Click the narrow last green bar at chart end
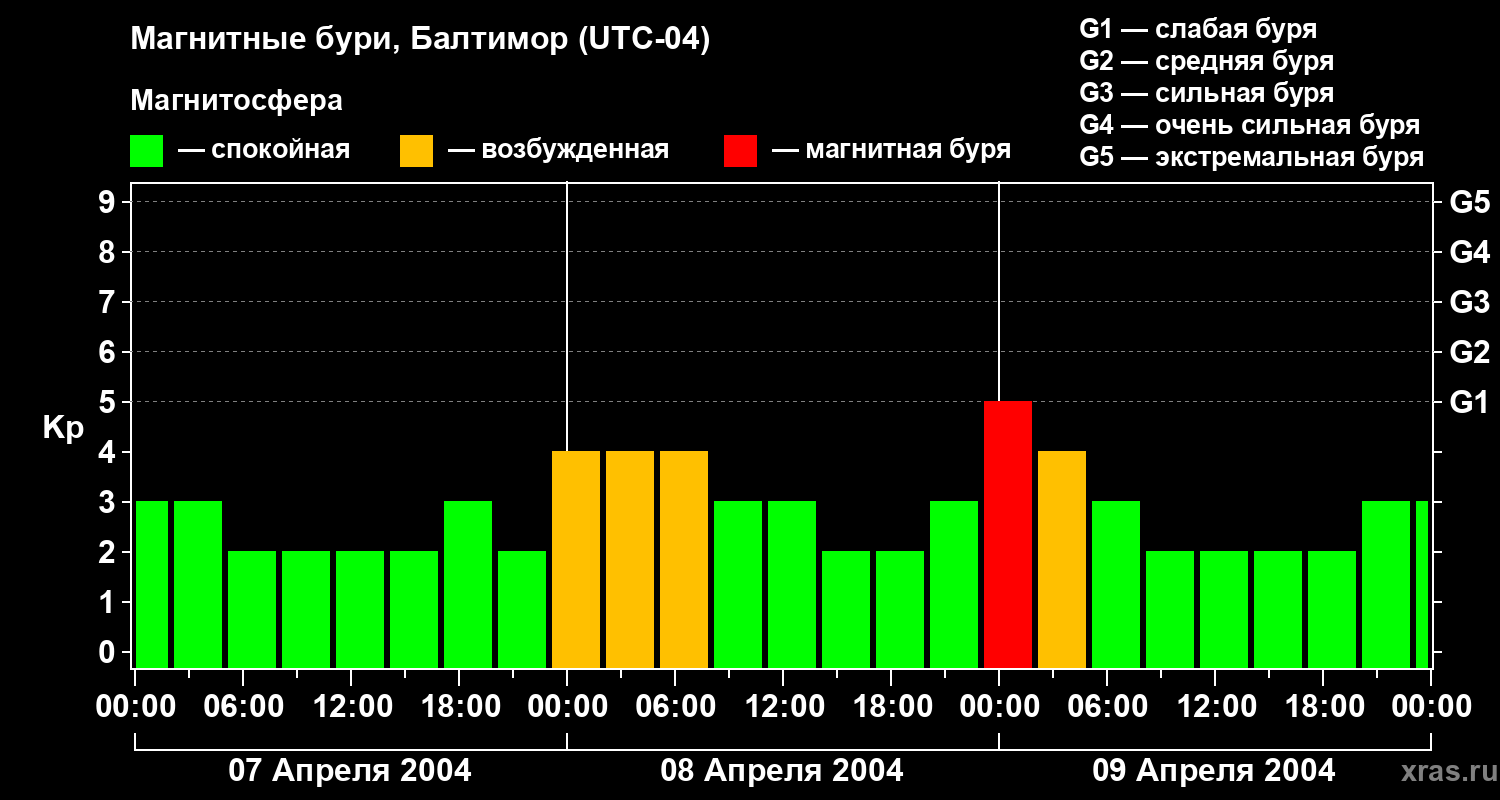 pyautogui.click(x=1422, y=584)
